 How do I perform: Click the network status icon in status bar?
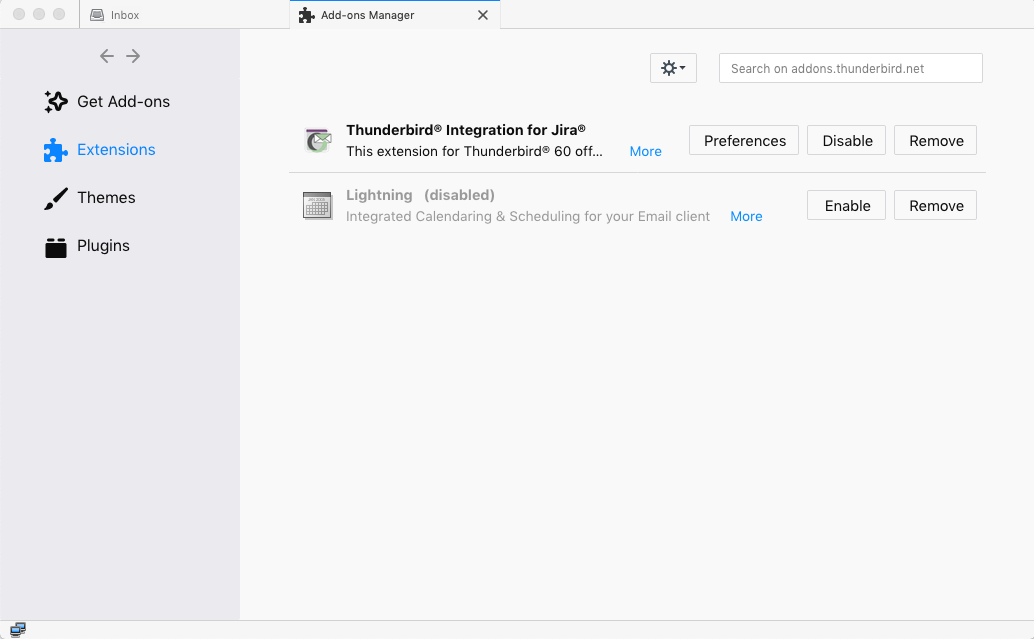(18, 629)
